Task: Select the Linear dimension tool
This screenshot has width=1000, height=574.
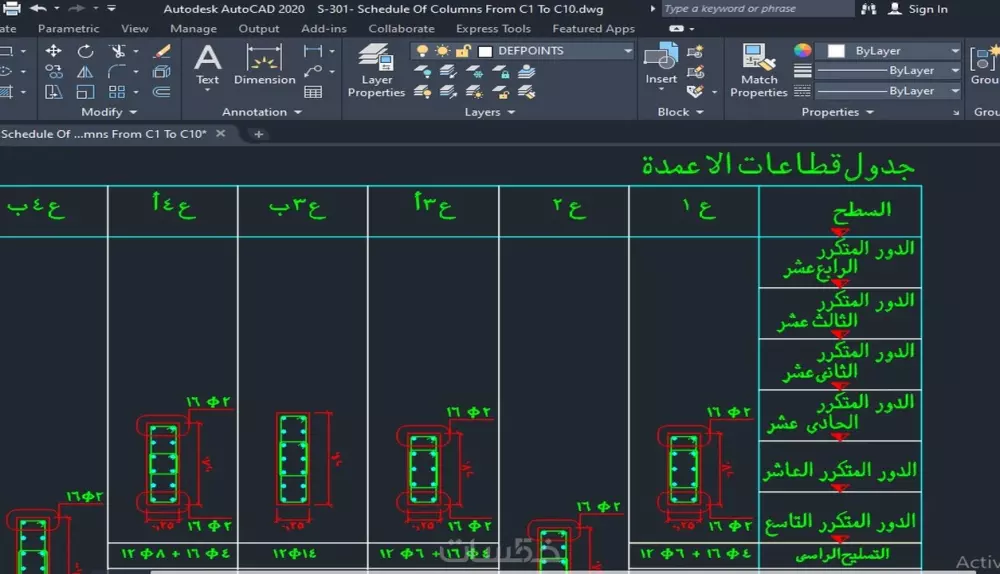Action: coord(312,50)
